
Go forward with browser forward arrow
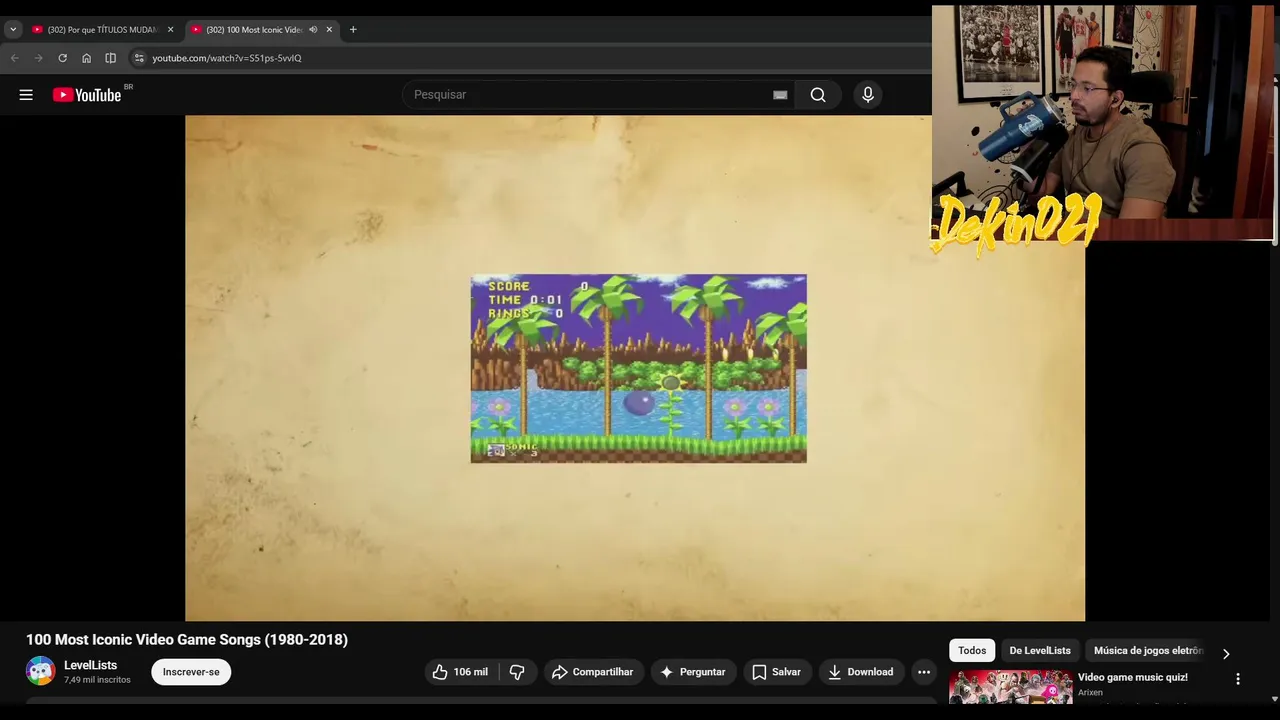pyautogui.click(x=38, y=58)
